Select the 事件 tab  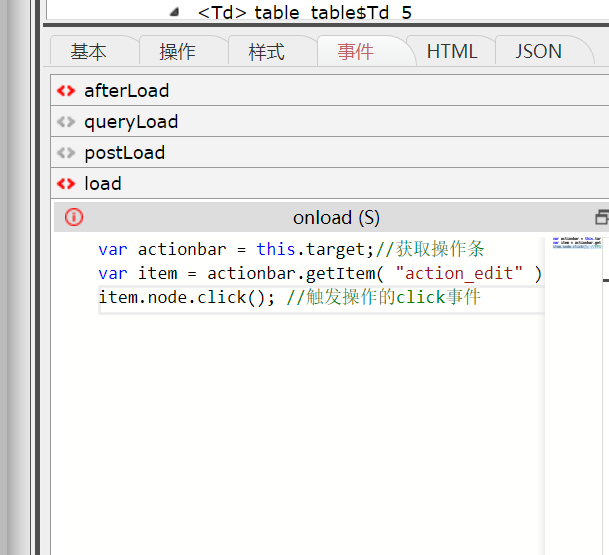[356, 52]
